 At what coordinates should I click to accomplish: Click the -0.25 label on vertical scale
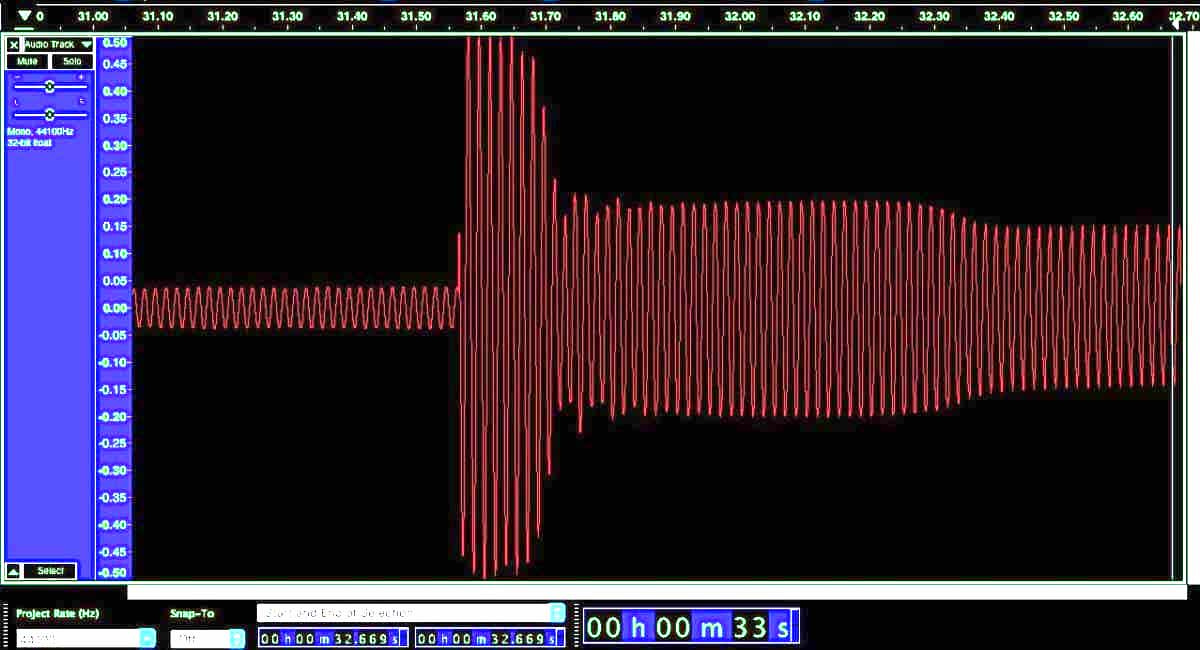point(113,443)
